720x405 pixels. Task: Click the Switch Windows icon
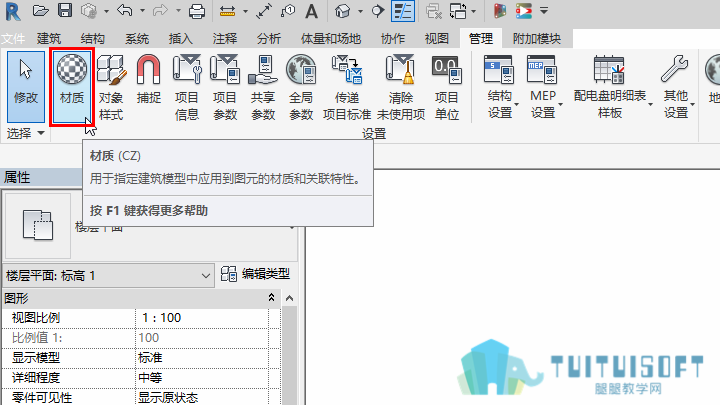(458, 11)
